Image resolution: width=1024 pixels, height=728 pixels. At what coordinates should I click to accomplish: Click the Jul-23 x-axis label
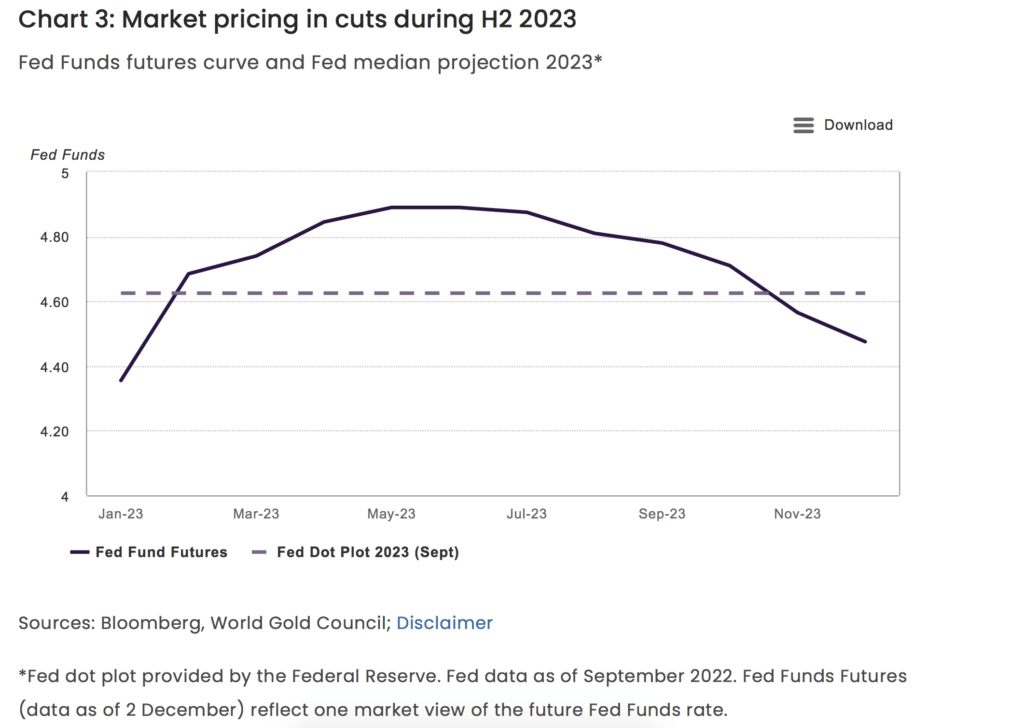(x=527, y=514)
